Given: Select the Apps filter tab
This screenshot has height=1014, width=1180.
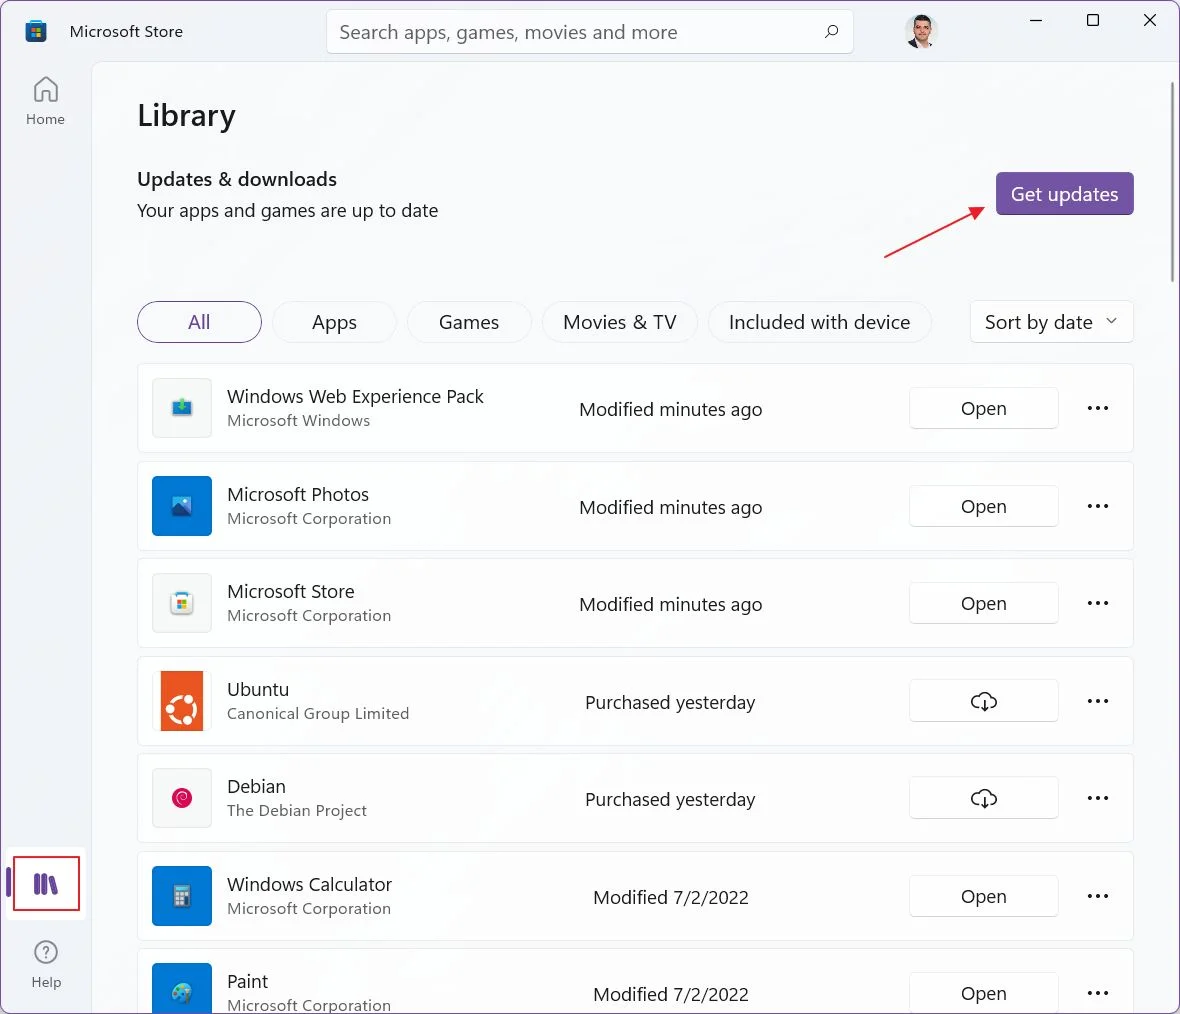Looking at the screenshot, I should click(334, 322).
